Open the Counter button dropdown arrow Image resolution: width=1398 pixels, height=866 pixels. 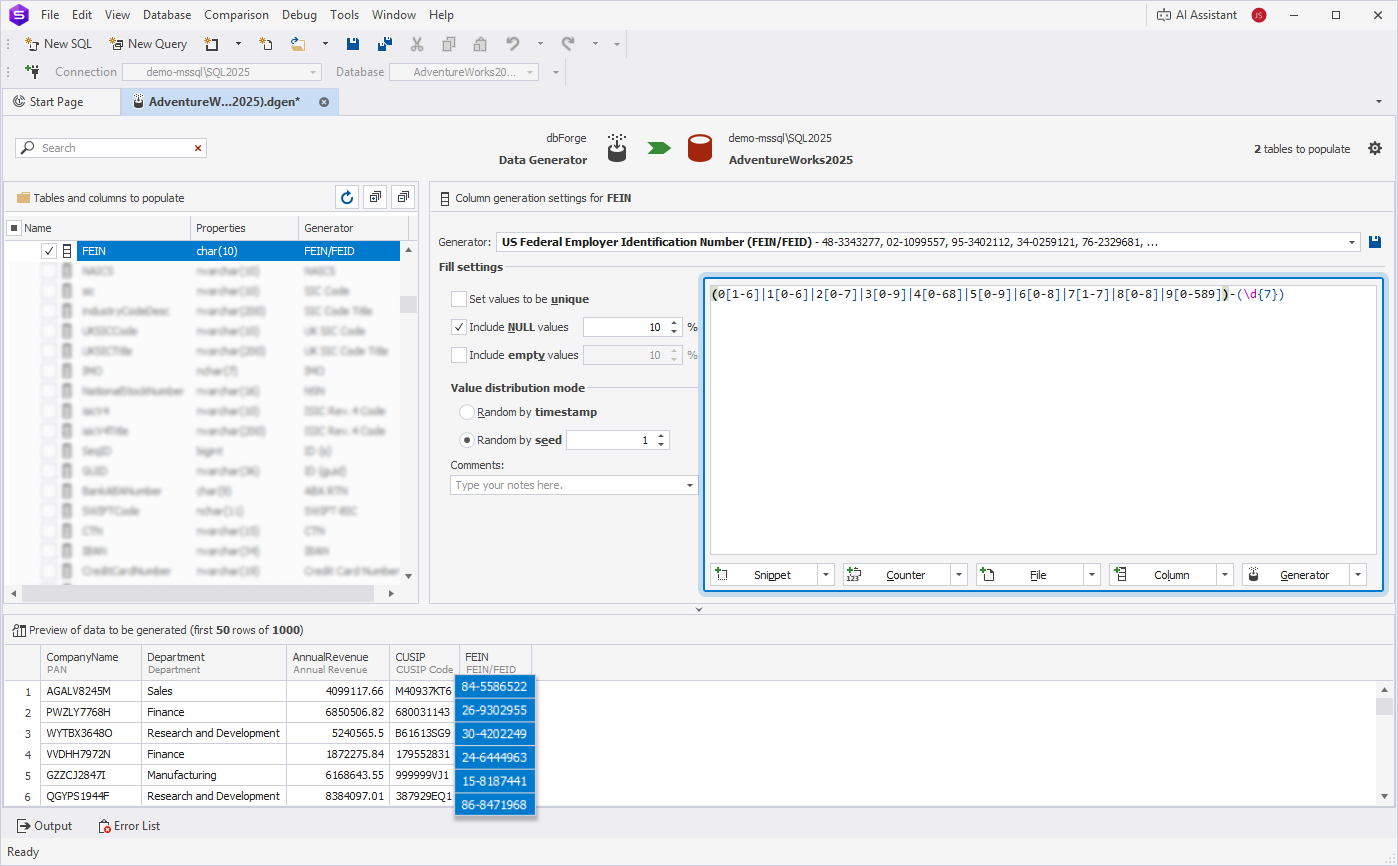(x=959, y=575)
